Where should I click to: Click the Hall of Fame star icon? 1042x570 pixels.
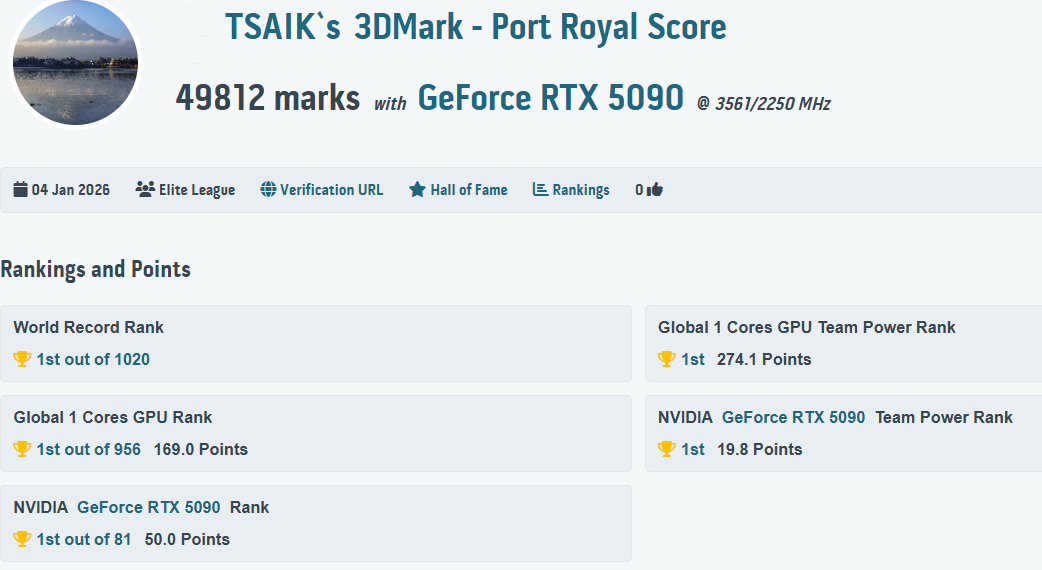[417, 190]
